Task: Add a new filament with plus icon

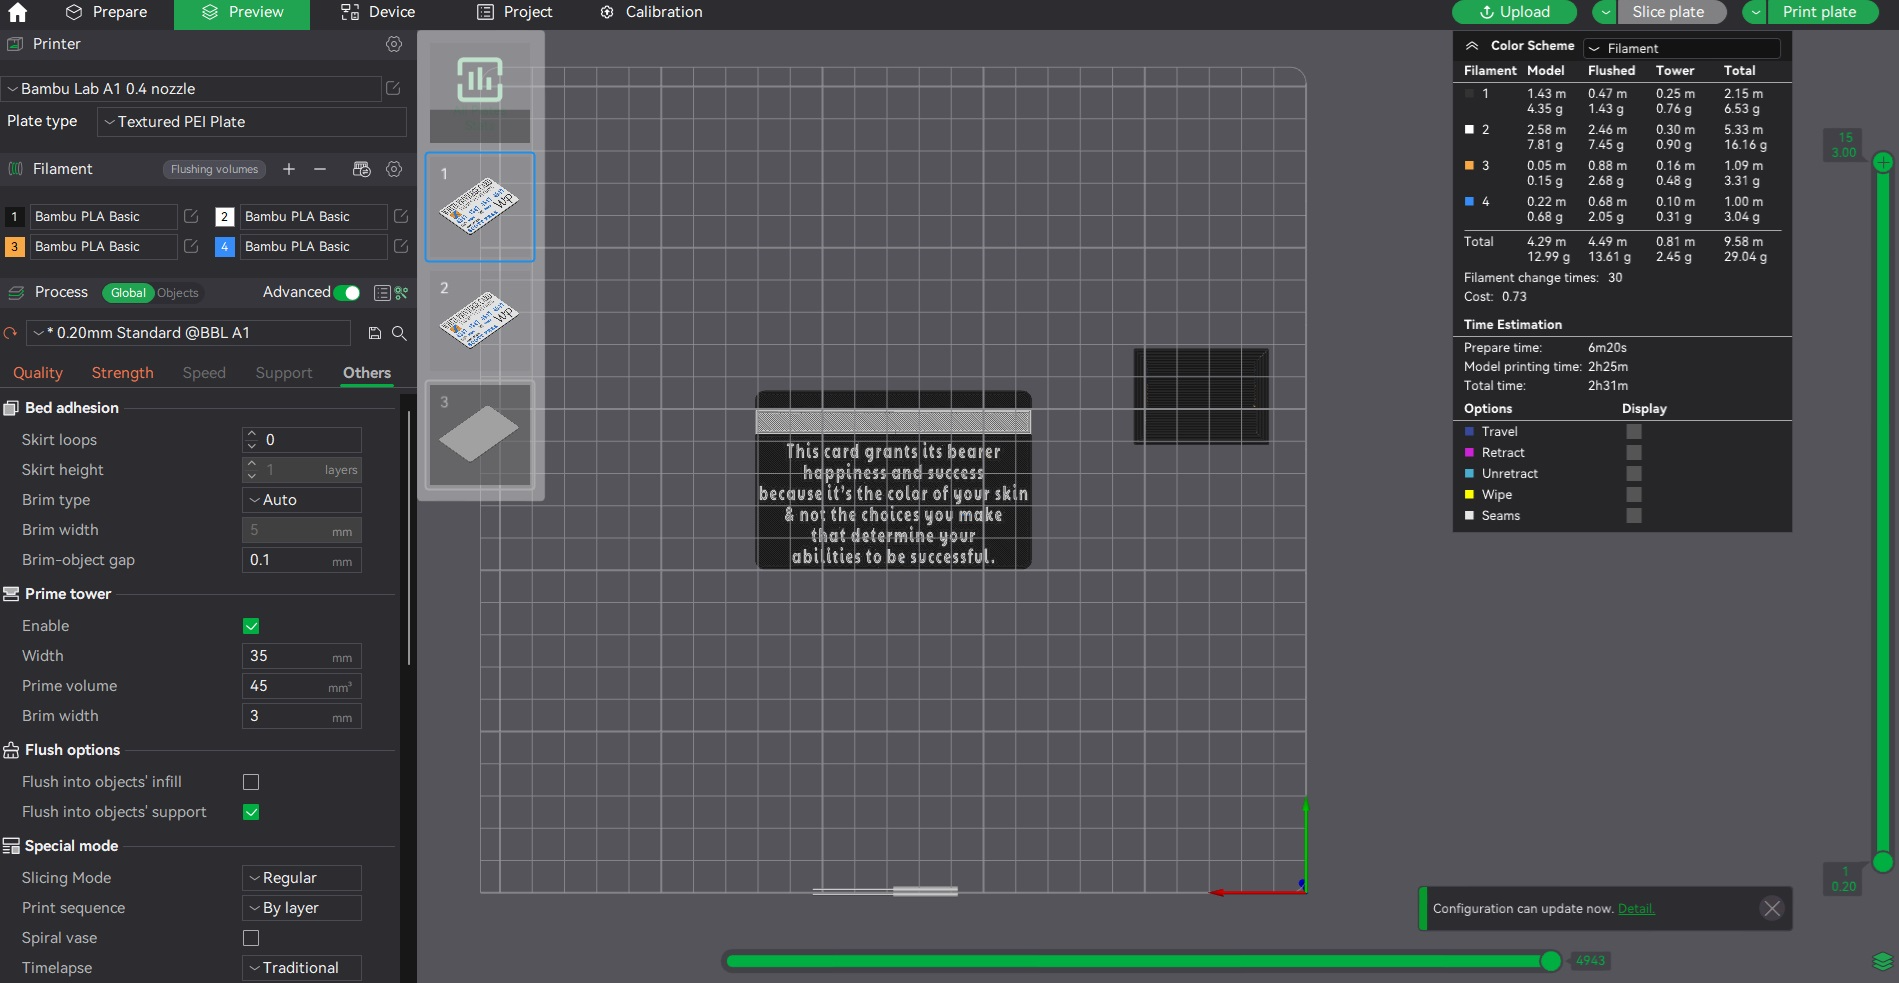Action: click(x=289, y=169)
